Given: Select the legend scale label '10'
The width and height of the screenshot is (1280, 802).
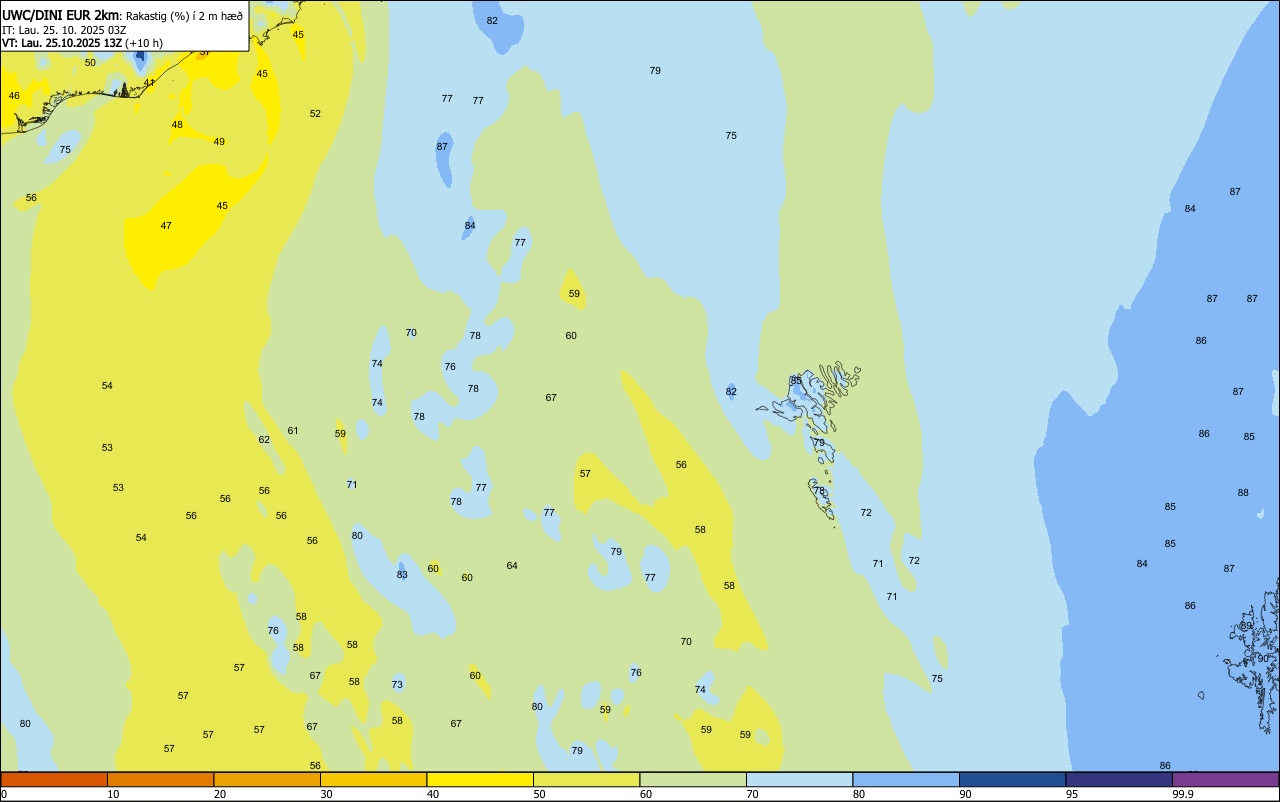Looking at the screenshot, I should pyautogui.click(x=113, y=794).
